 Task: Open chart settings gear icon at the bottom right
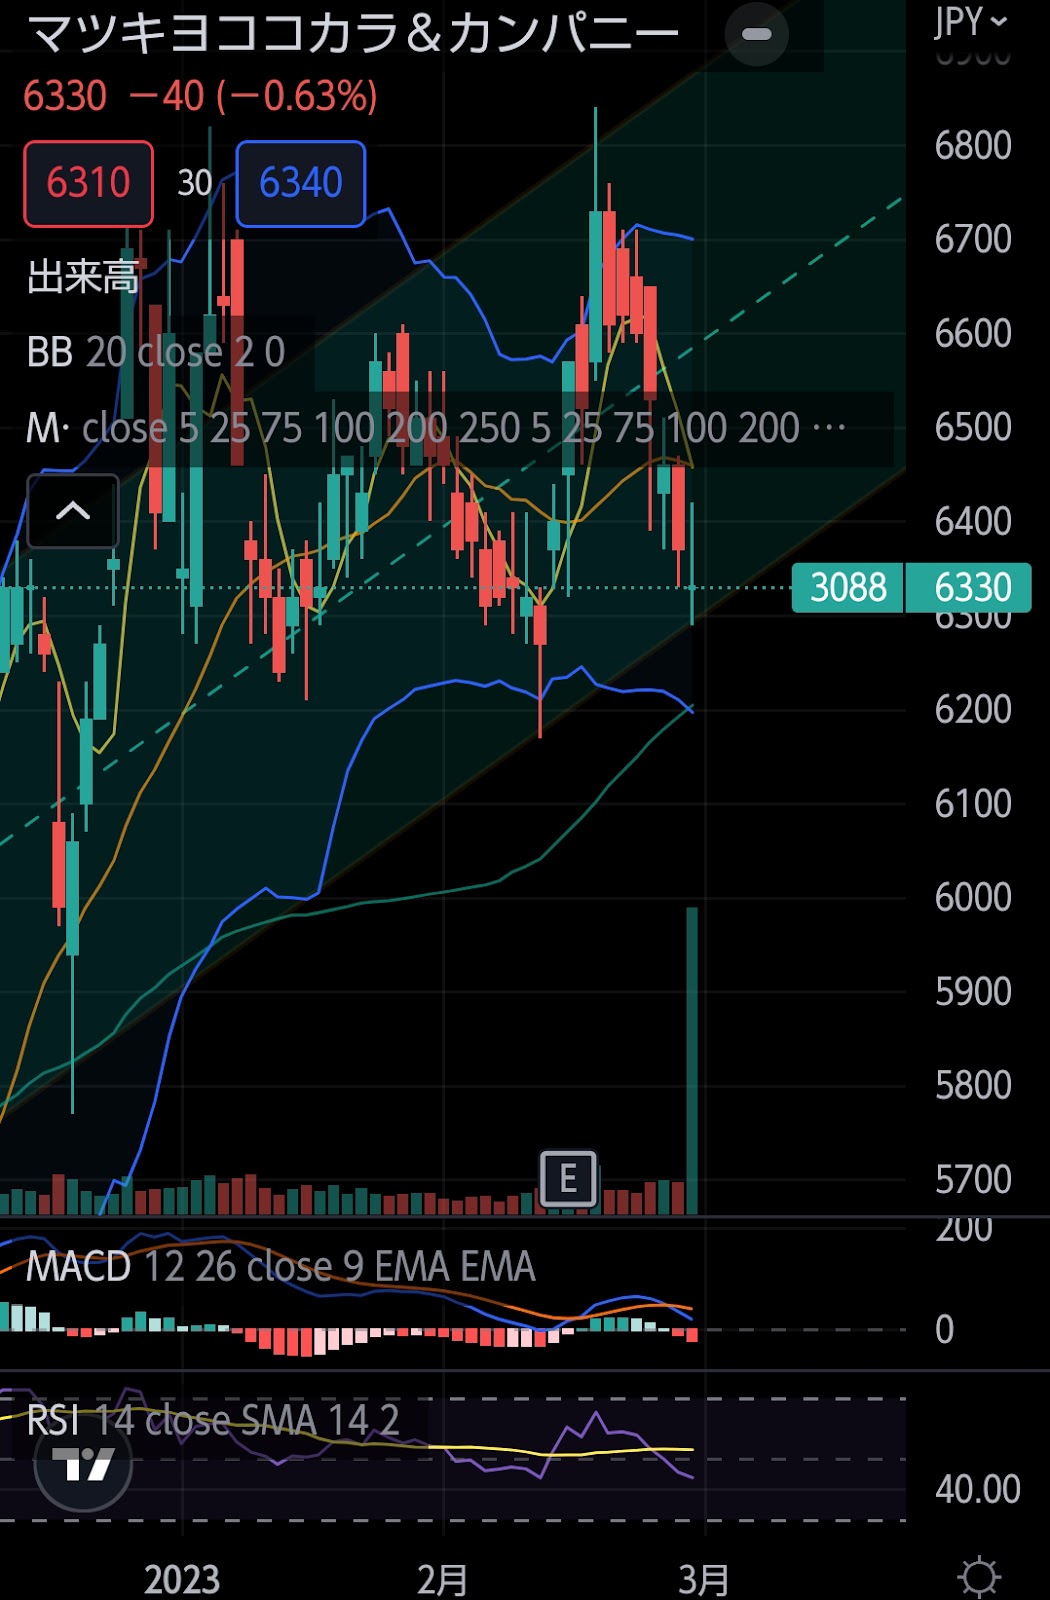tap(979, 1577)
